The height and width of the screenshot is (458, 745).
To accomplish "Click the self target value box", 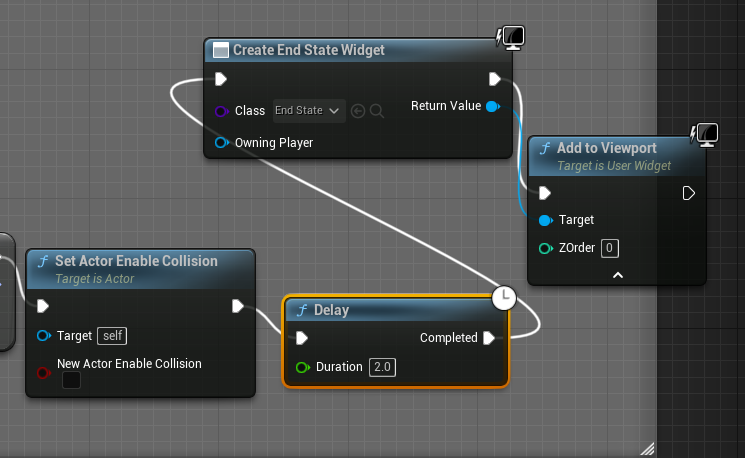I will (112, 336).
